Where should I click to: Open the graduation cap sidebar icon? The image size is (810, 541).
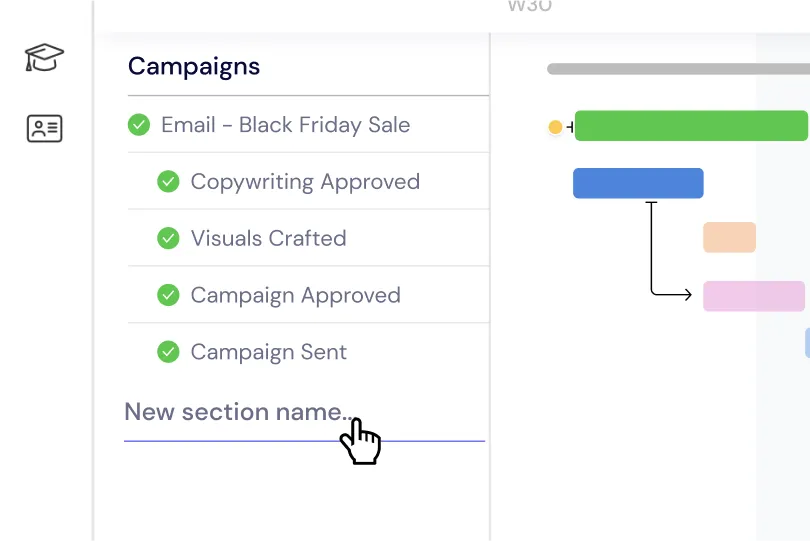[44, 58]
